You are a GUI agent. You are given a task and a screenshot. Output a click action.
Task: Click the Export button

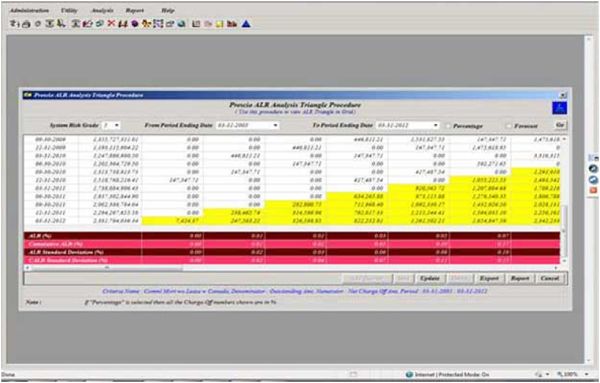489,278
